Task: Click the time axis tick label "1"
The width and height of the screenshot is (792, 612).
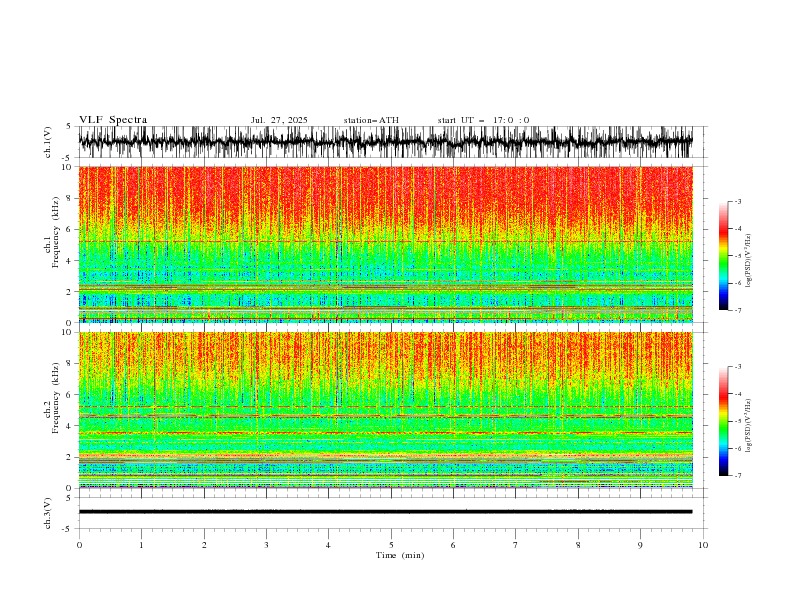Action: point(141,545)
